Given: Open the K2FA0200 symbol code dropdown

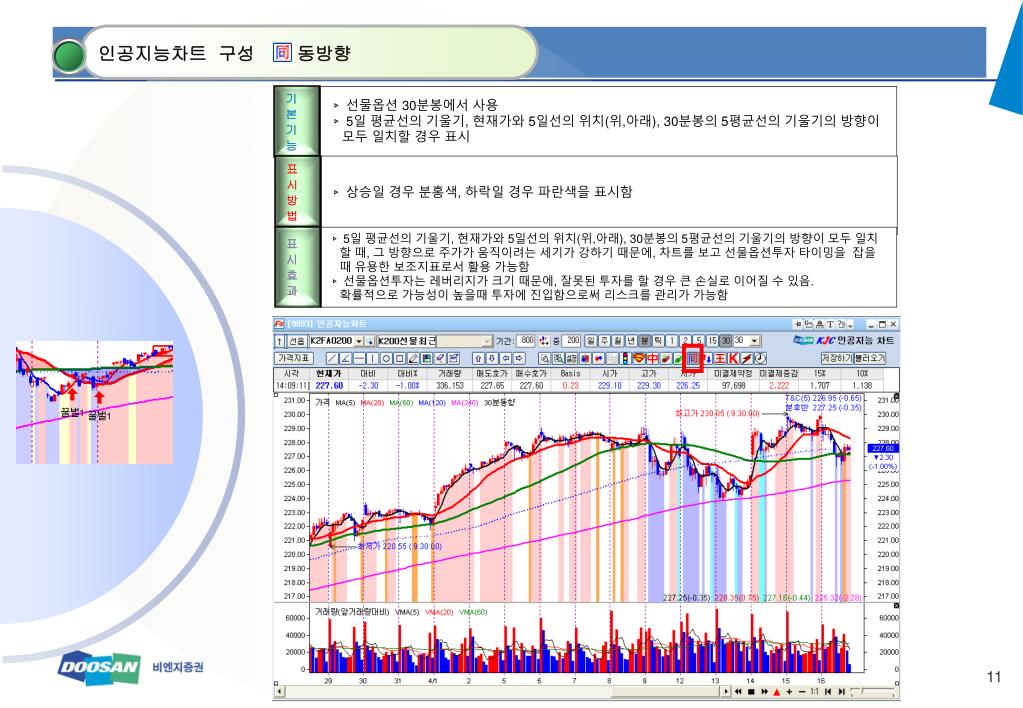Looking at the screenshot, I should [x=359, y=341].
